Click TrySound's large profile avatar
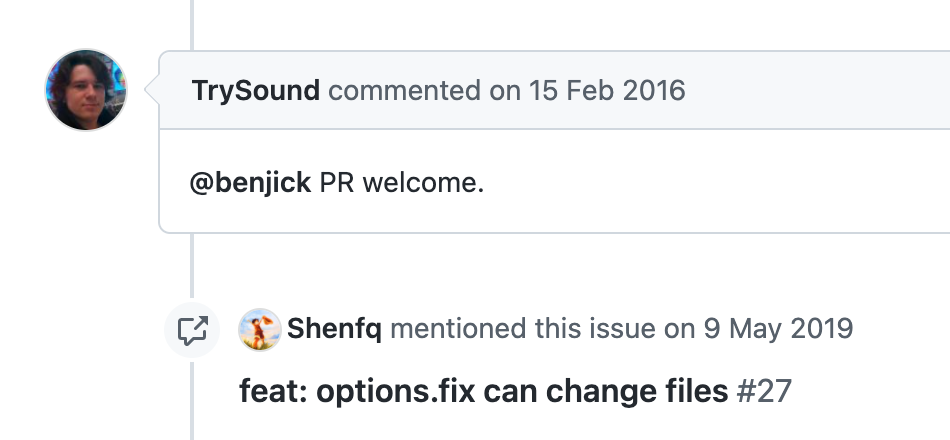Viewport: 950px width, 440px height. click(86, 89)
